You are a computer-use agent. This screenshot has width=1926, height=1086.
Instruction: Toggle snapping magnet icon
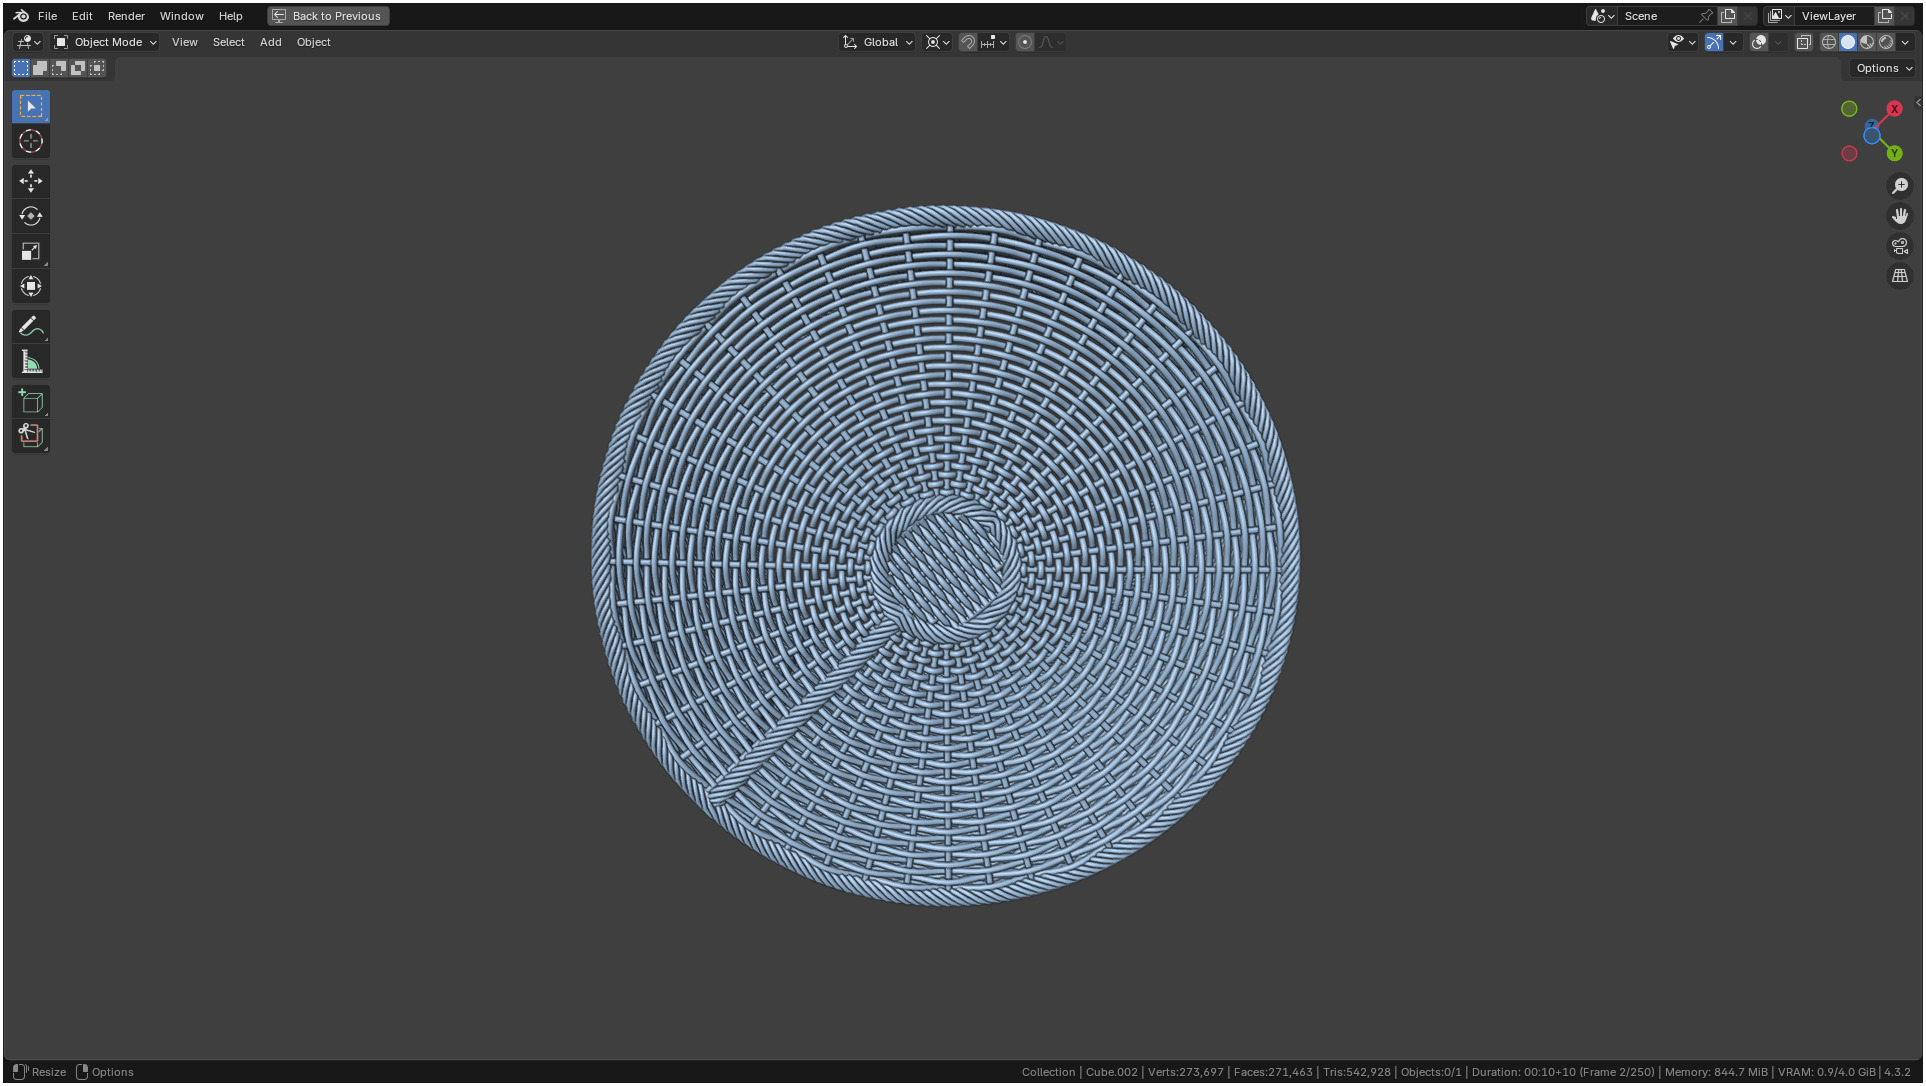tap(967, 42)
